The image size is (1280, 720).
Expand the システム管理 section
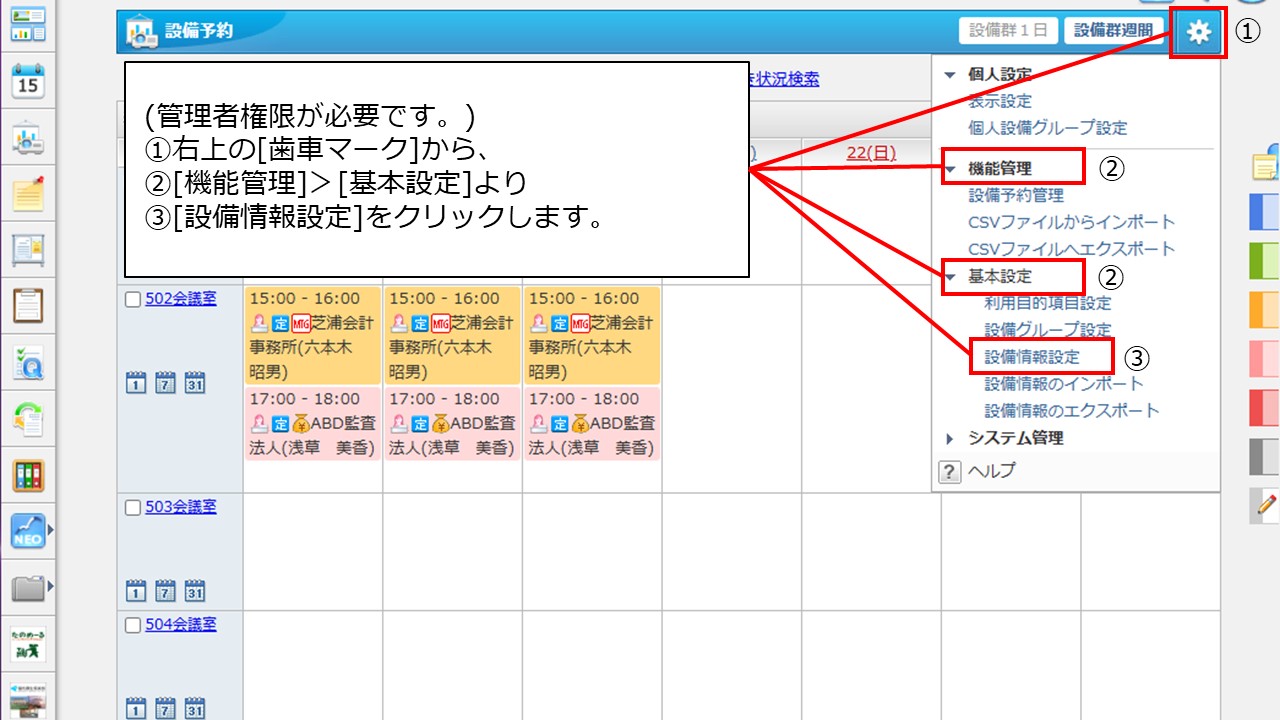coord(950,438)
